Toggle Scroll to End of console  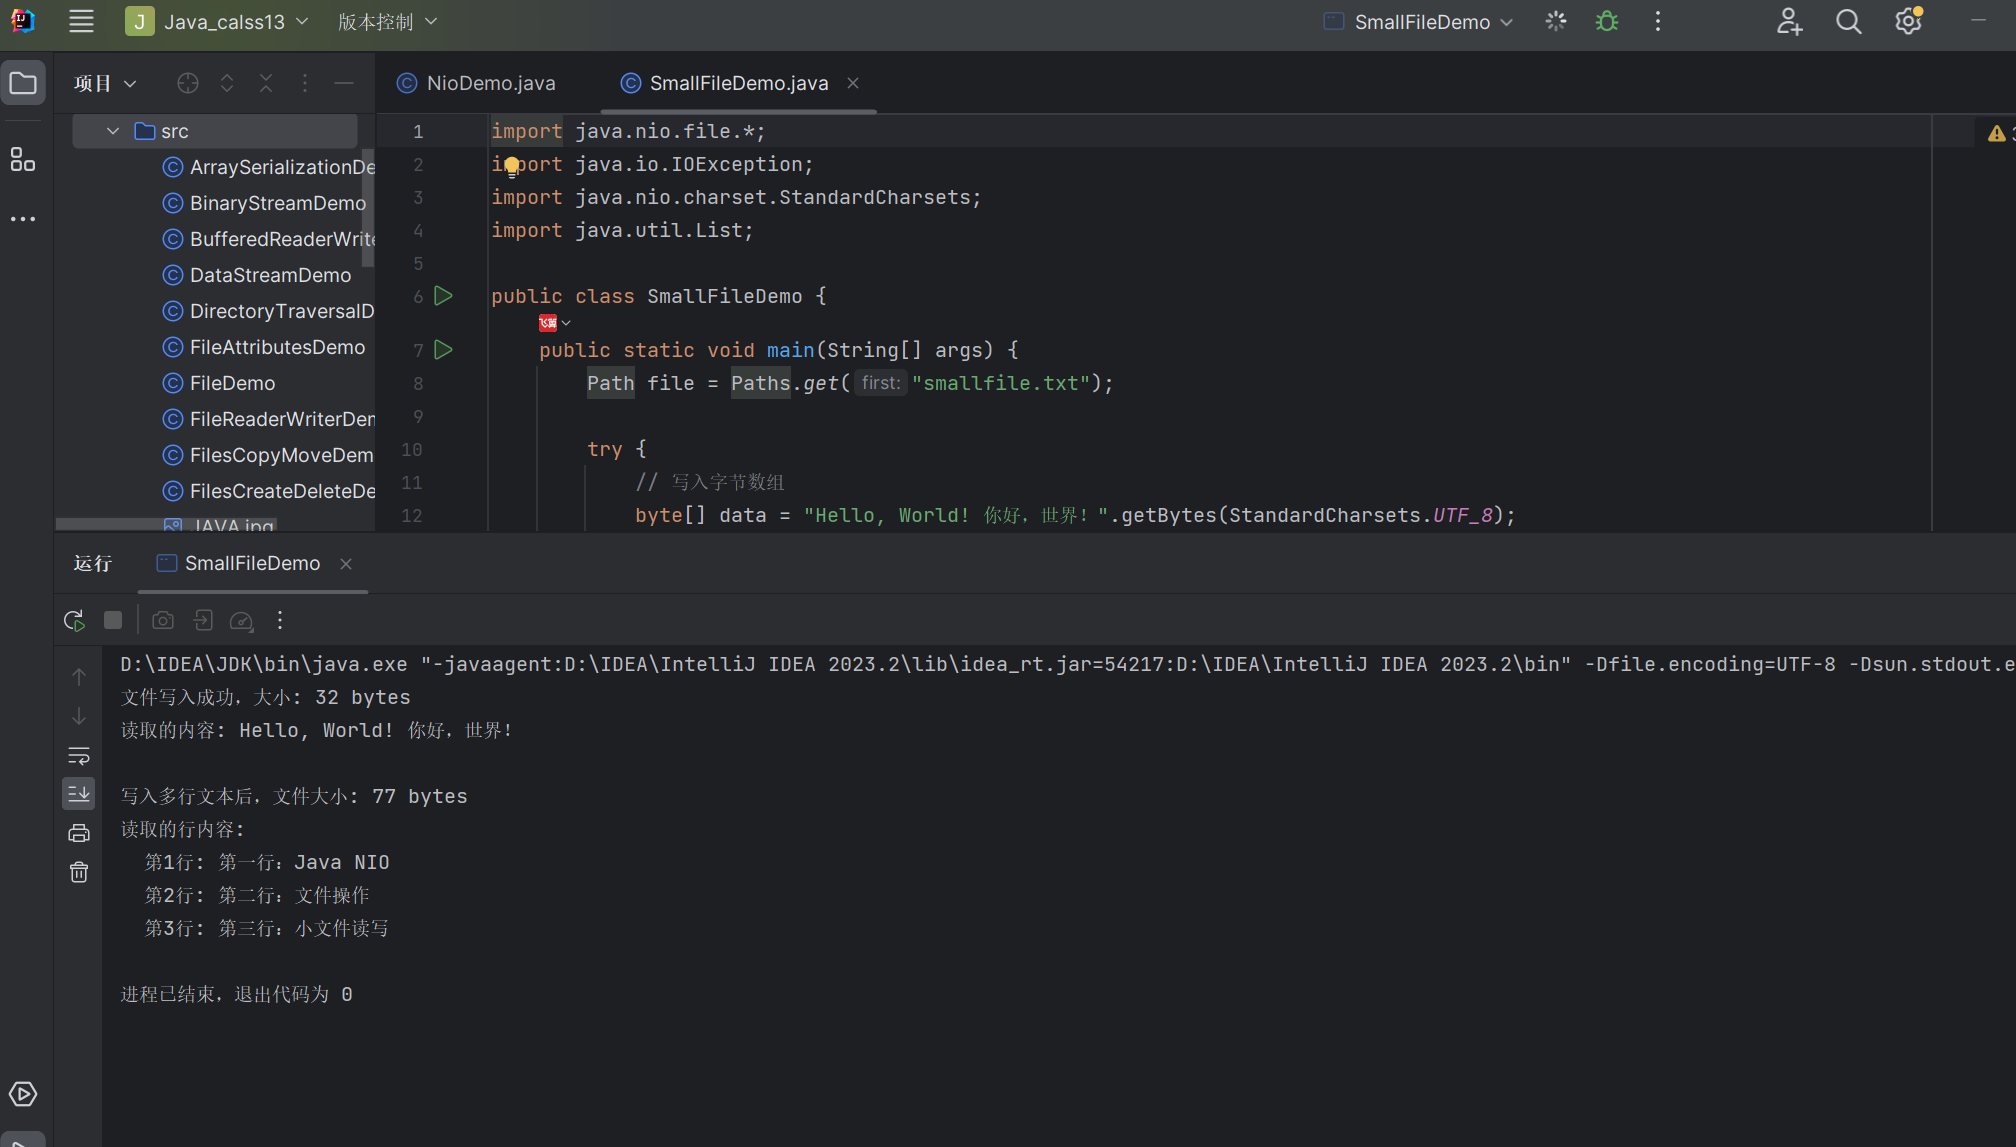[79, 794]
